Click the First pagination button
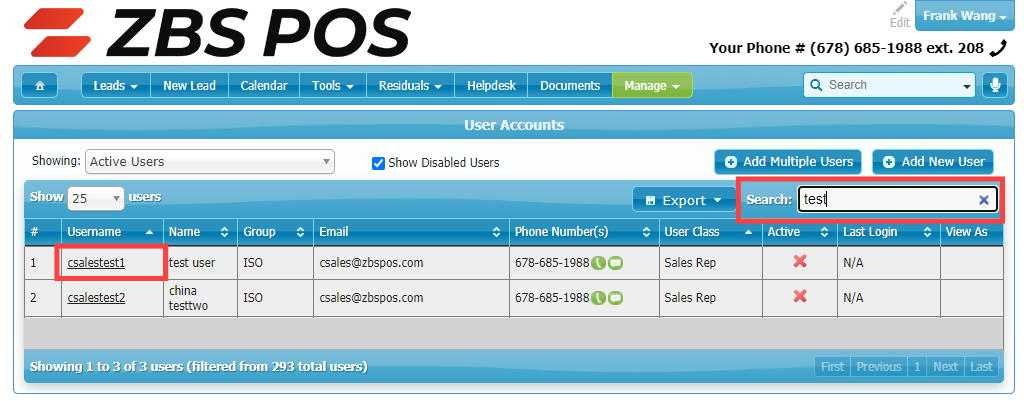This screenshot has height=401, width=1024. click(833, 367)
